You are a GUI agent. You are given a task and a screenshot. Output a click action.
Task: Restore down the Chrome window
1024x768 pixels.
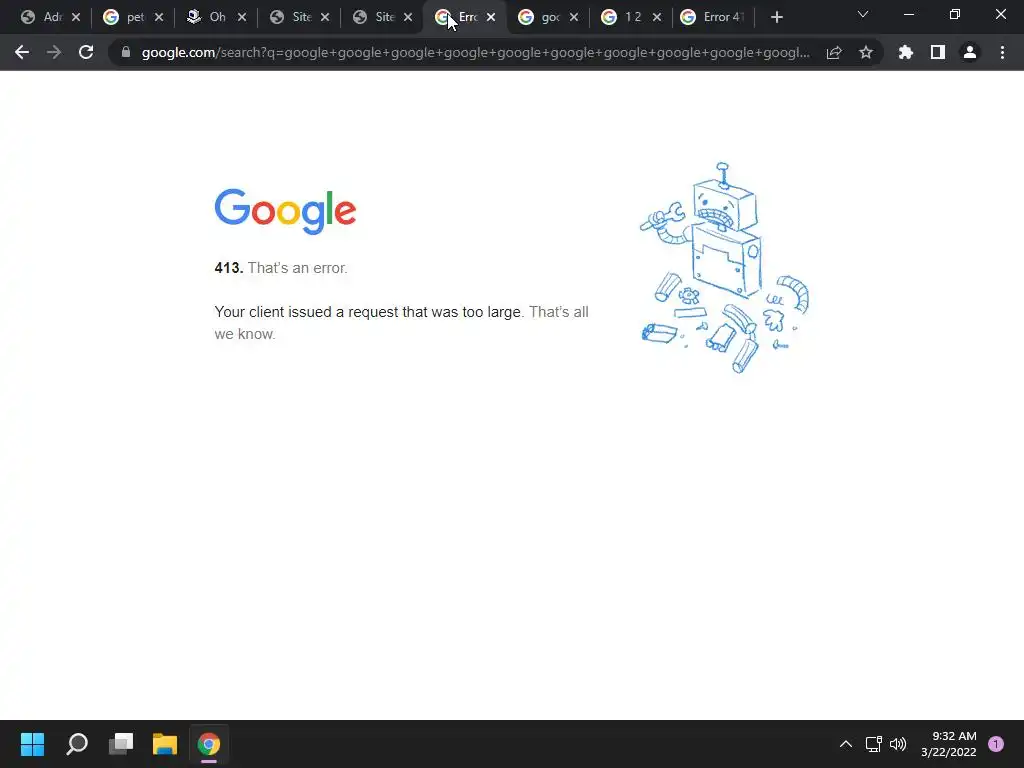tap(955, 14)
